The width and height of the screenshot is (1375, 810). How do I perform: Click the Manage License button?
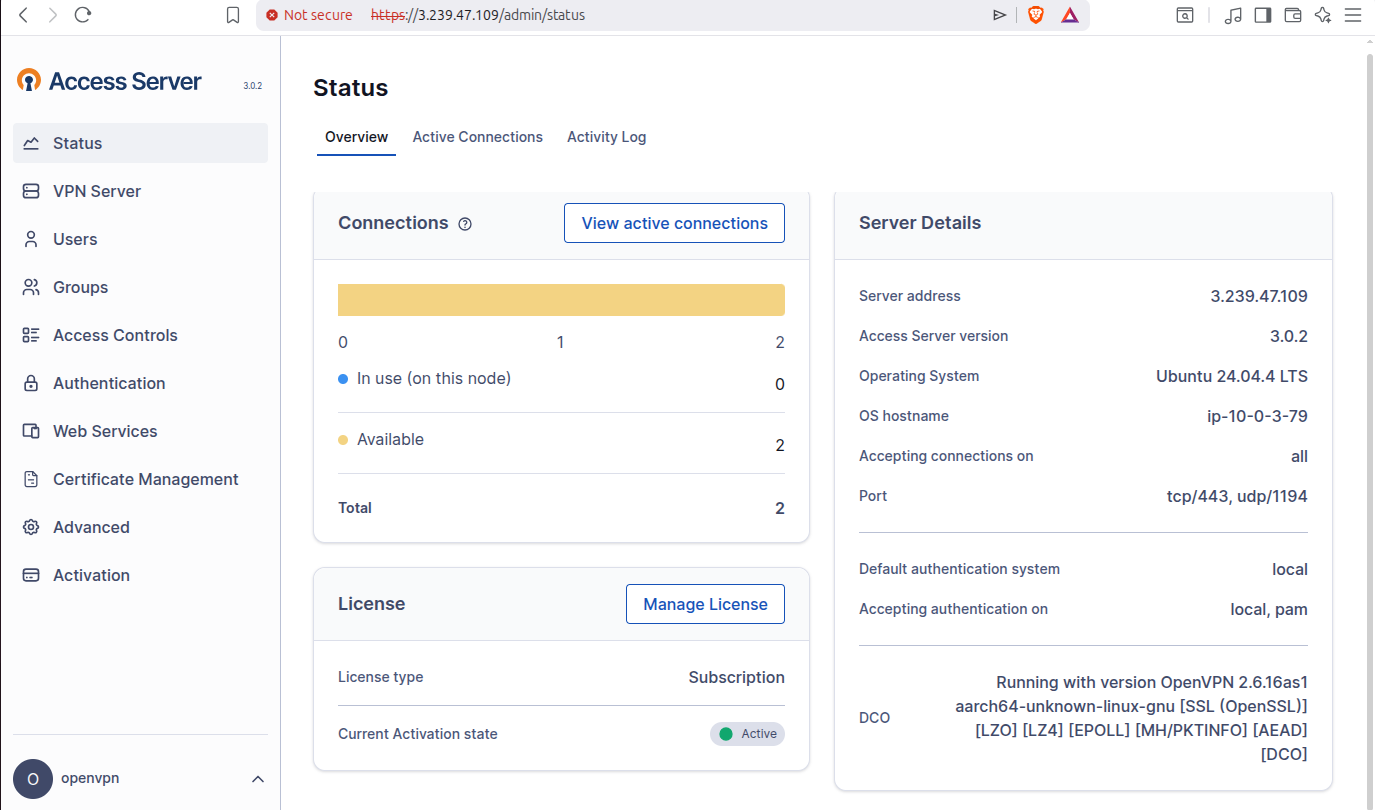[x=705, y=604]
